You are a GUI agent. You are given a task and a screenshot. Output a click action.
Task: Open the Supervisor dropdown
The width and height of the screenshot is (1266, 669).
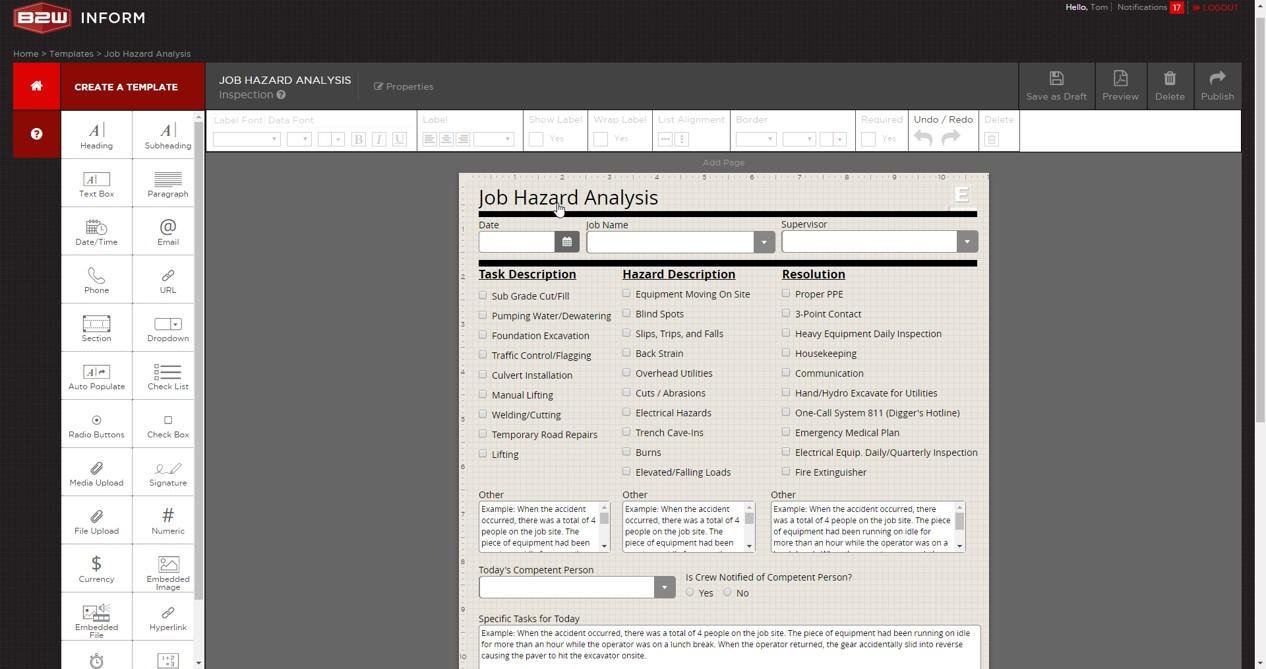click(966, 241)
